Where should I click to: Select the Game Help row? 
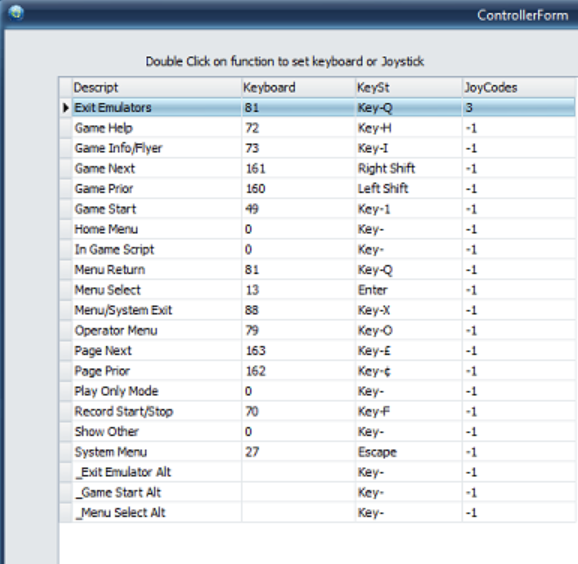(317, 128)
